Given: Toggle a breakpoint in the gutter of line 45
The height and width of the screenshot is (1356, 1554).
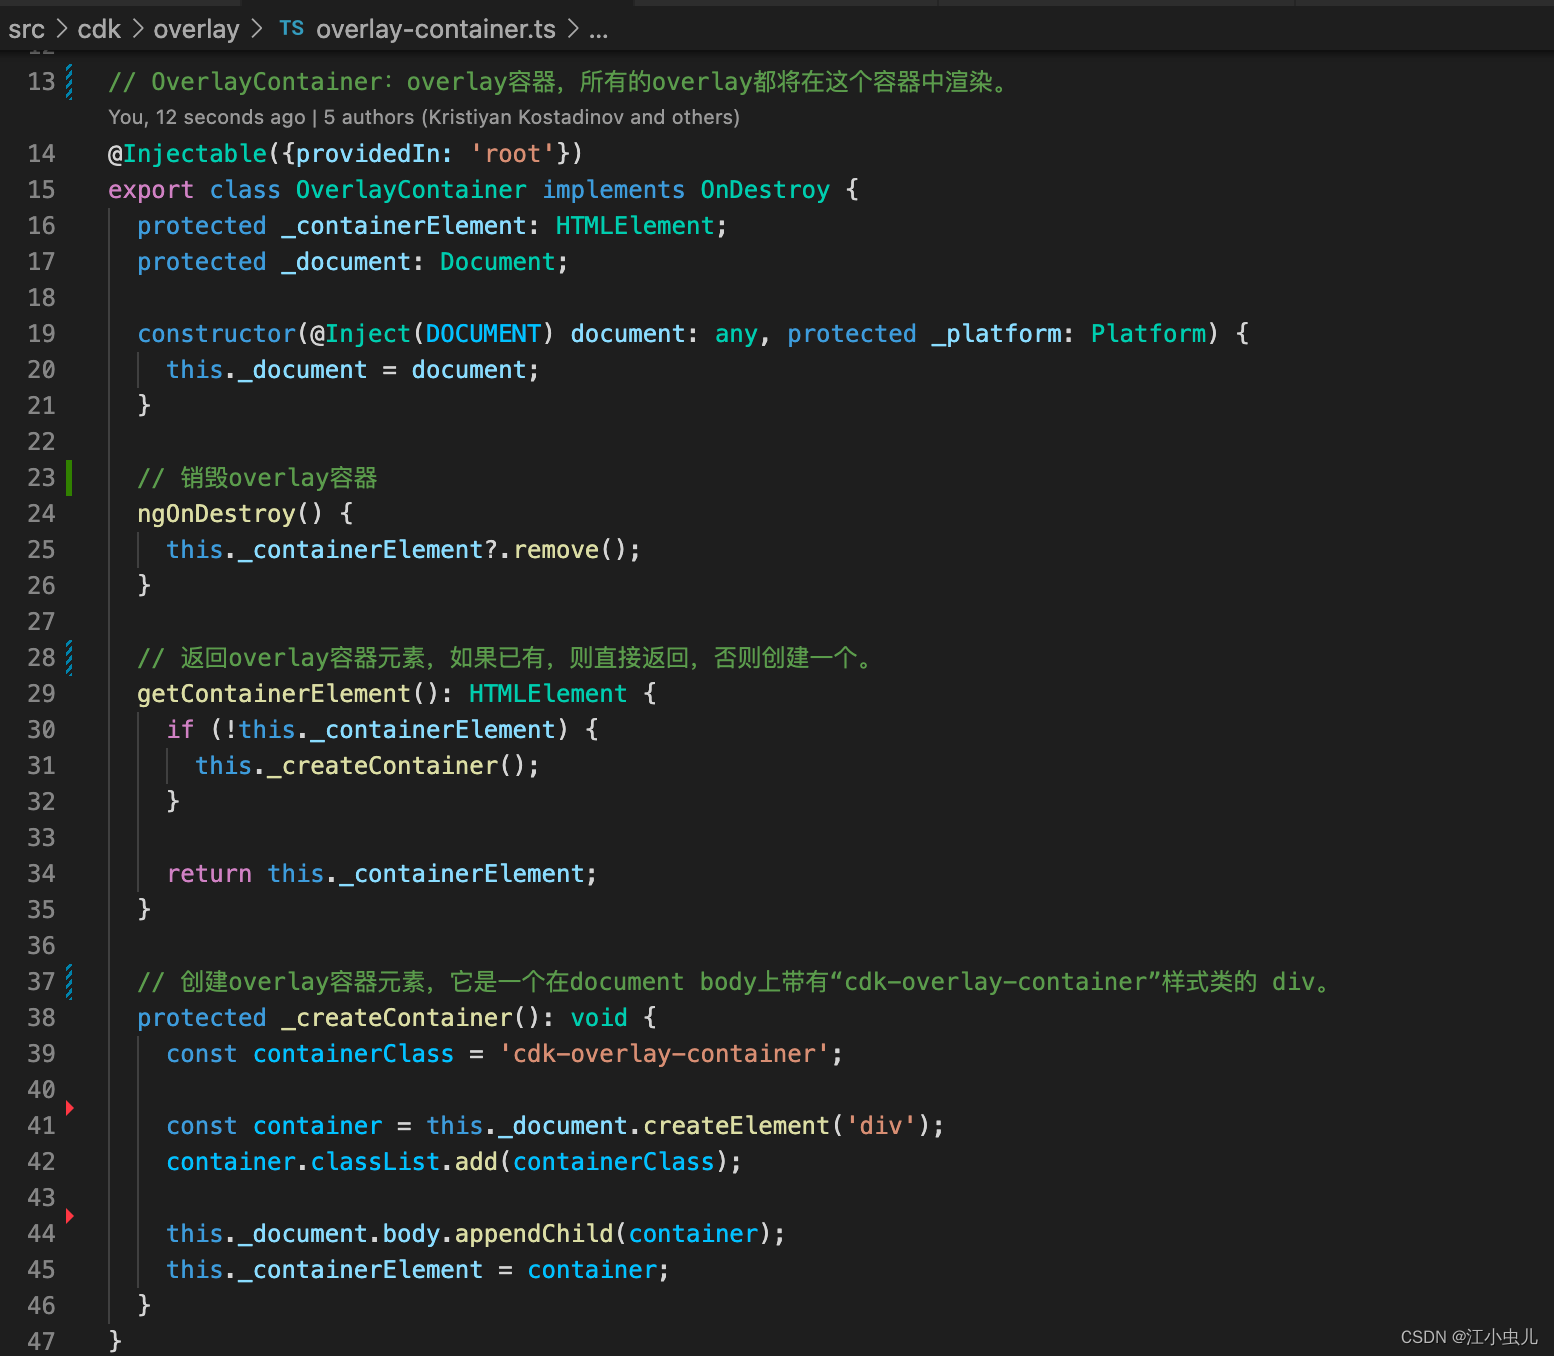Looking at the screenshot, I should (x=69, y=1269).
